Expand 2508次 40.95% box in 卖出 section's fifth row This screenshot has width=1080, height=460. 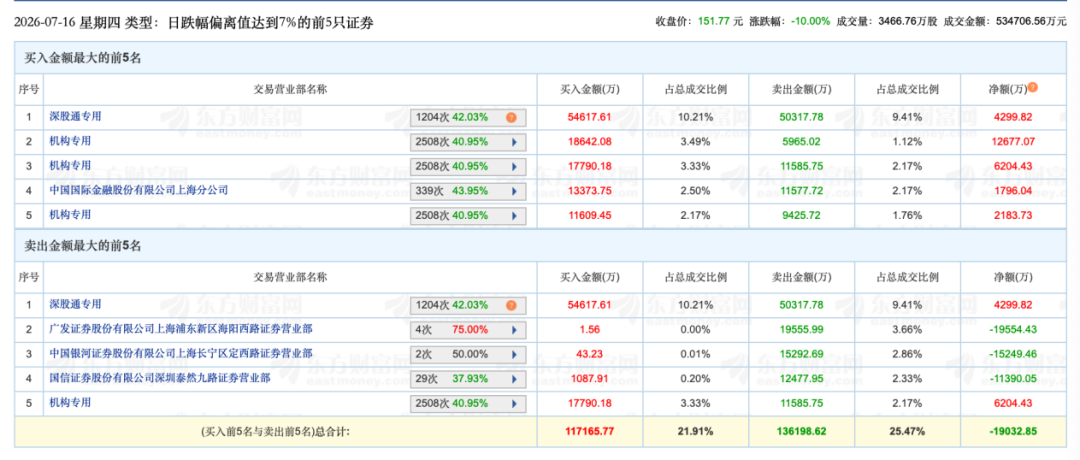point(468,403)
